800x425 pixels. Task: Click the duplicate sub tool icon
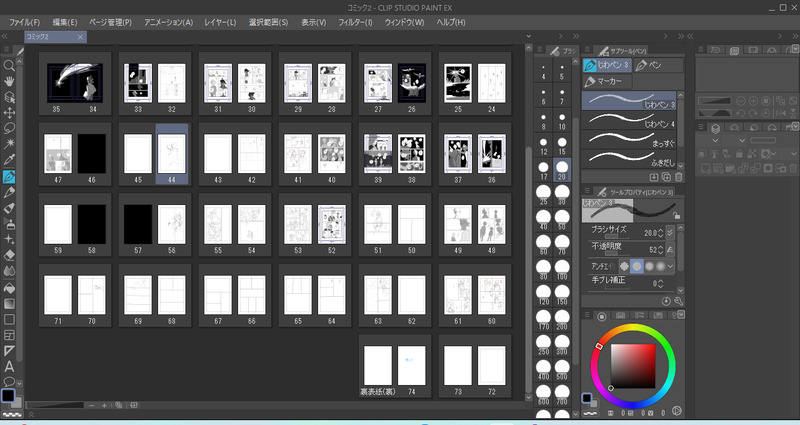tap(666, 177)
